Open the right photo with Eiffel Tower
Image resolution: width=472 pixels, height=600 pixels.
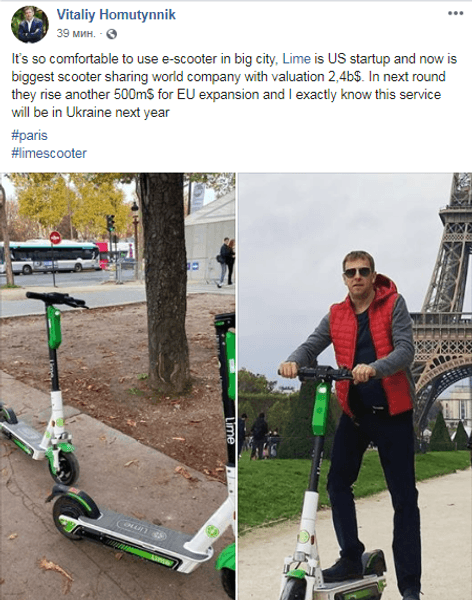coord(355,386)
